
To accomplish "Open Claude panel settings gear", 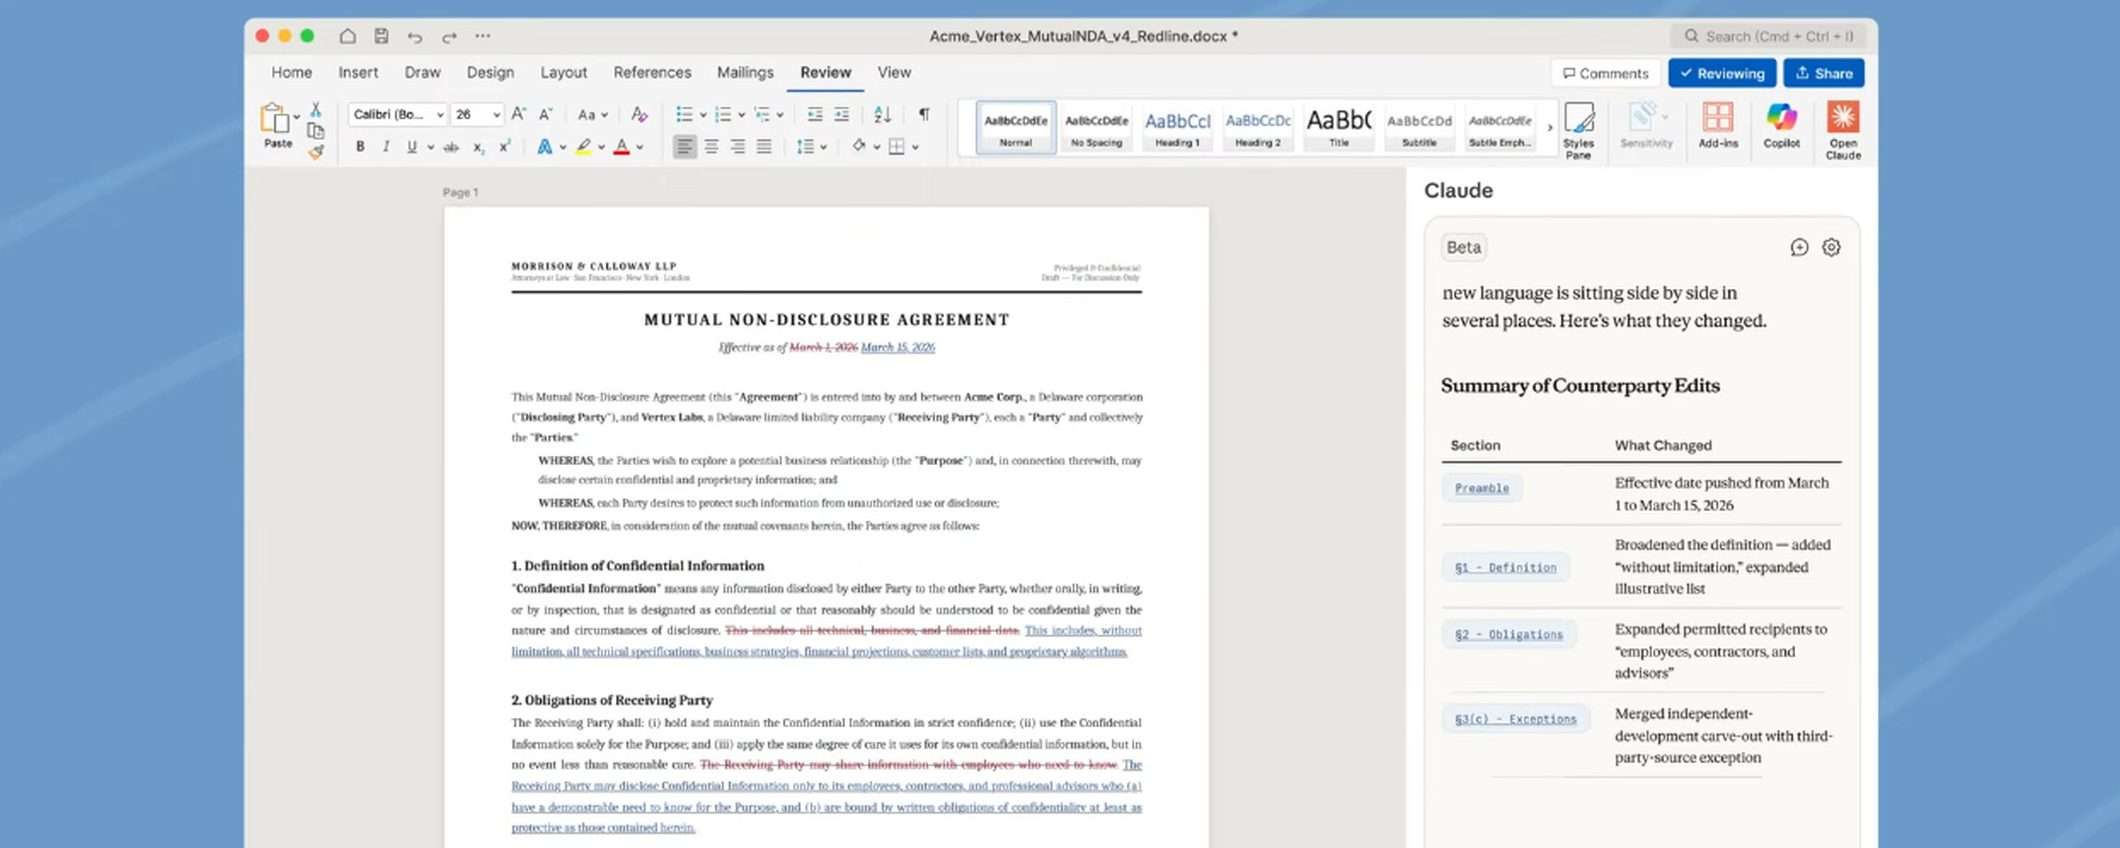I will coord(1831,248).
